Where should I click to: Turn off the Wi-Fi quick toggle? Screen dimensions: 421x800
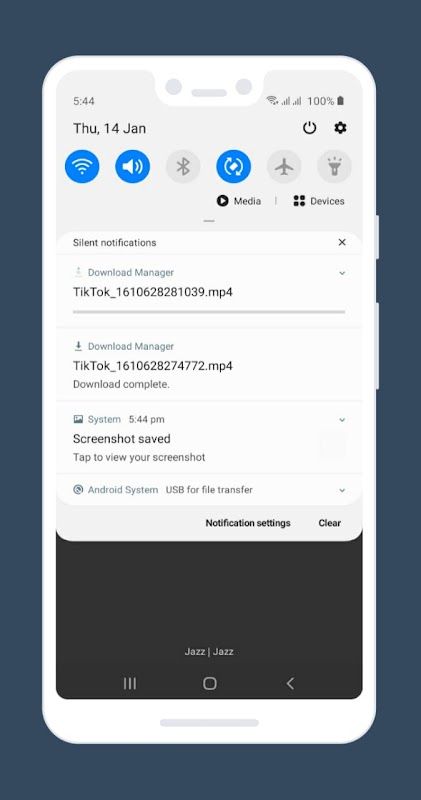[x=82, y=166]
